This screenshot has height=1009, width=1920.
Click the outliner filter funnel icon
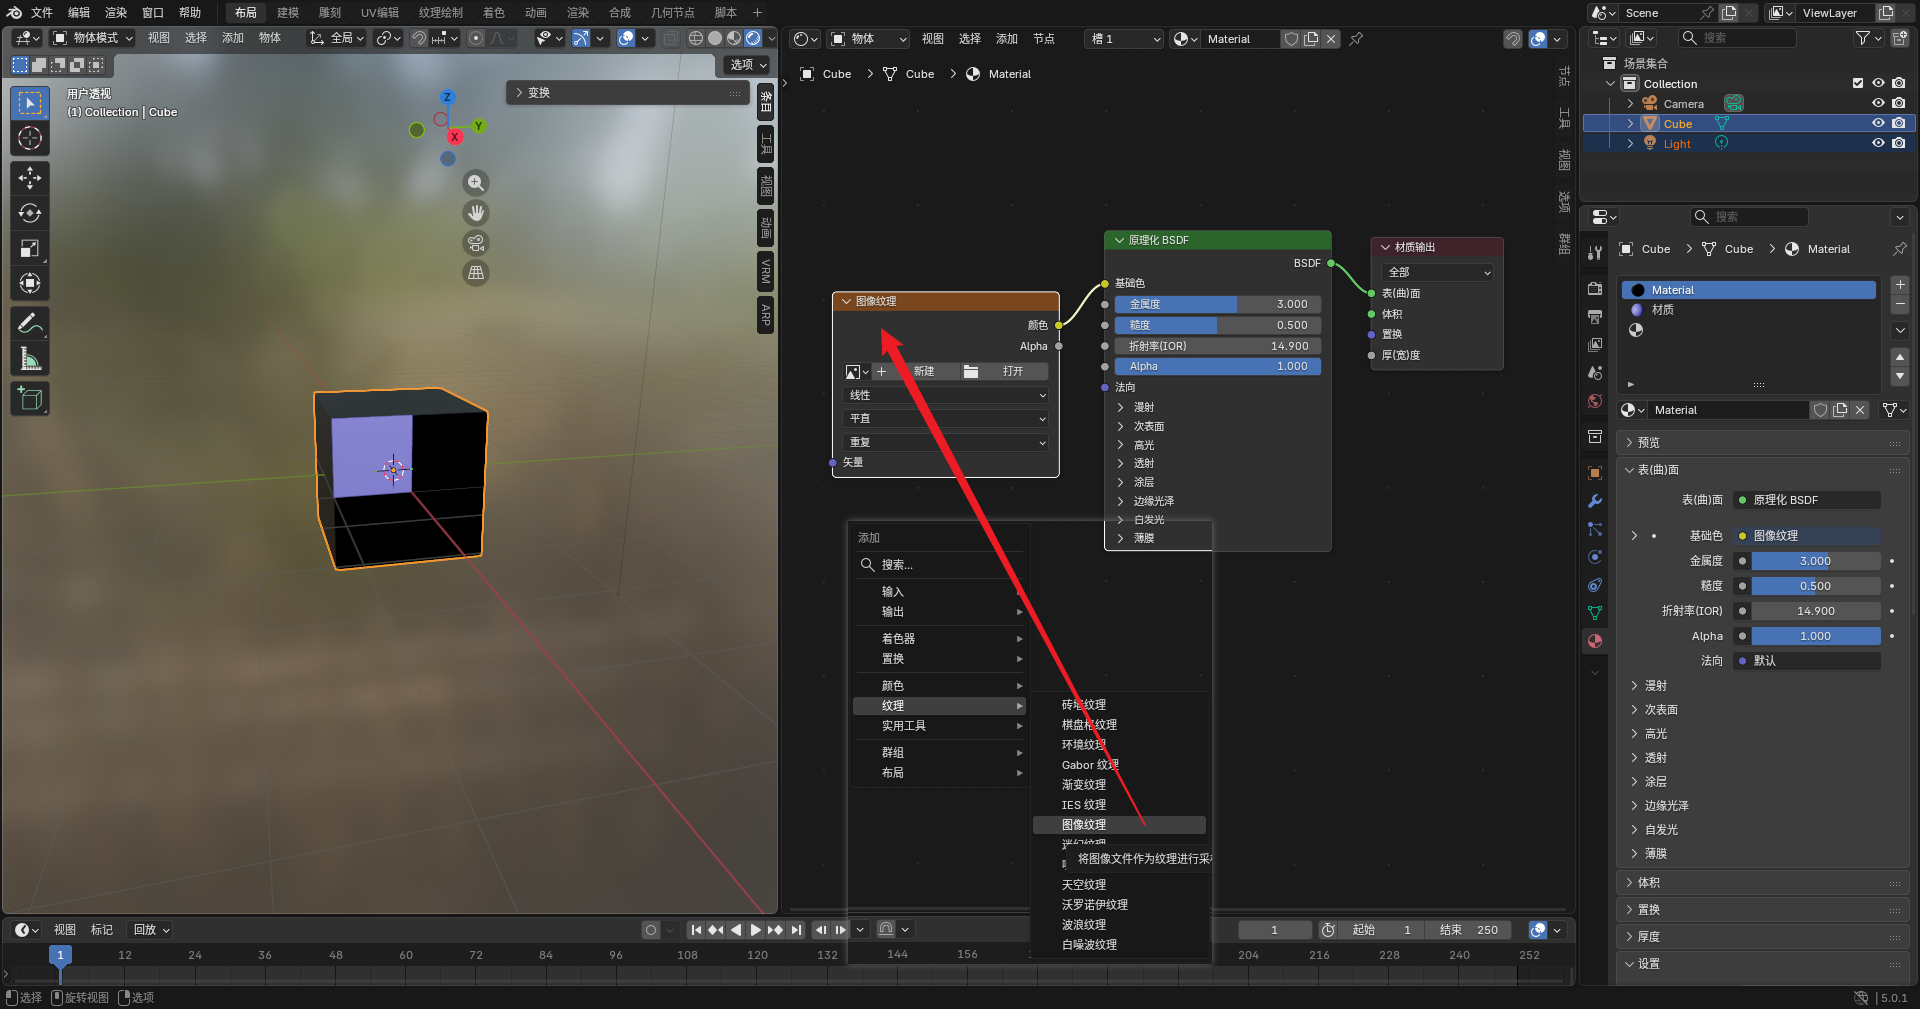(x=1863, y=38)
